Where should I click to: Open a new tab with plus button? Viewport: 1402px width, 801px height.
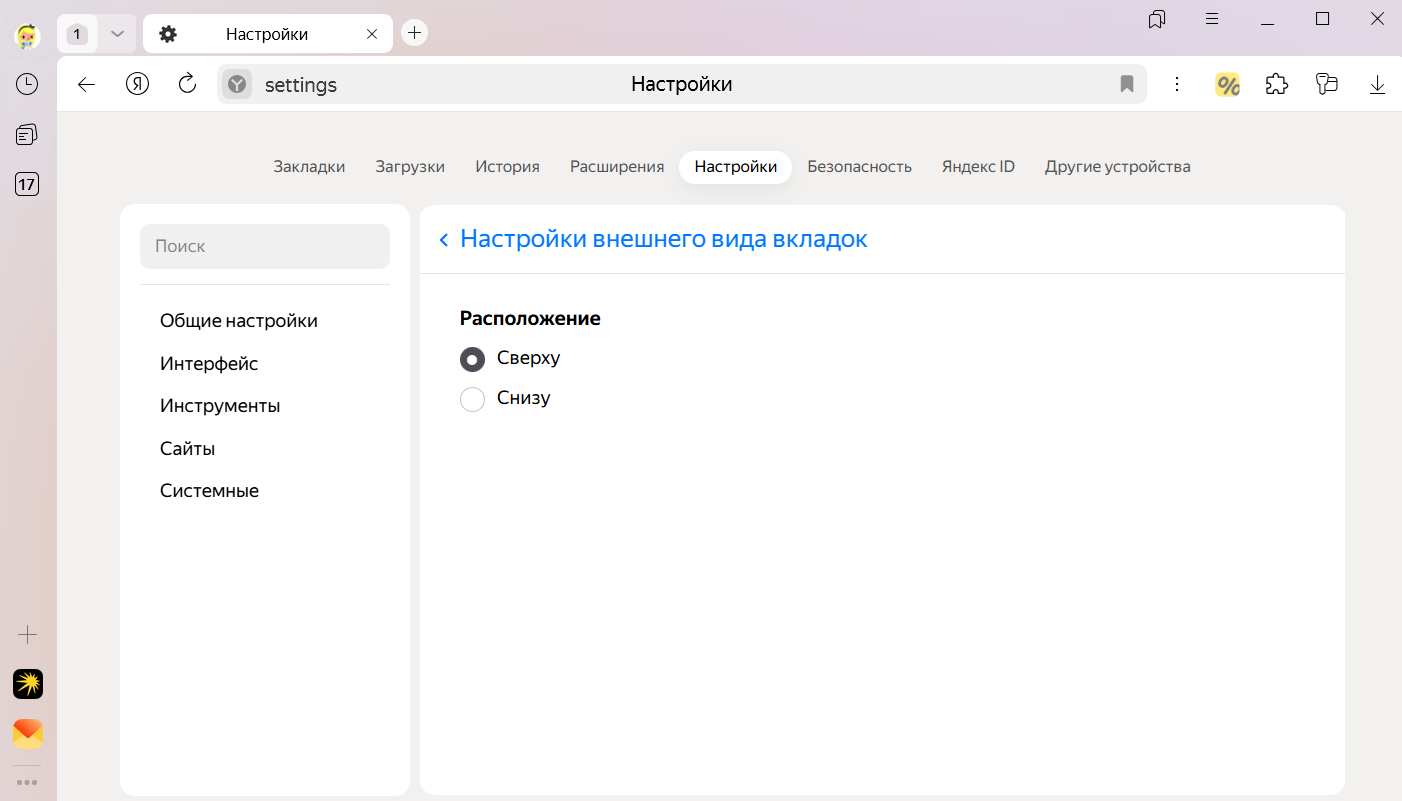tap(414, 33)
